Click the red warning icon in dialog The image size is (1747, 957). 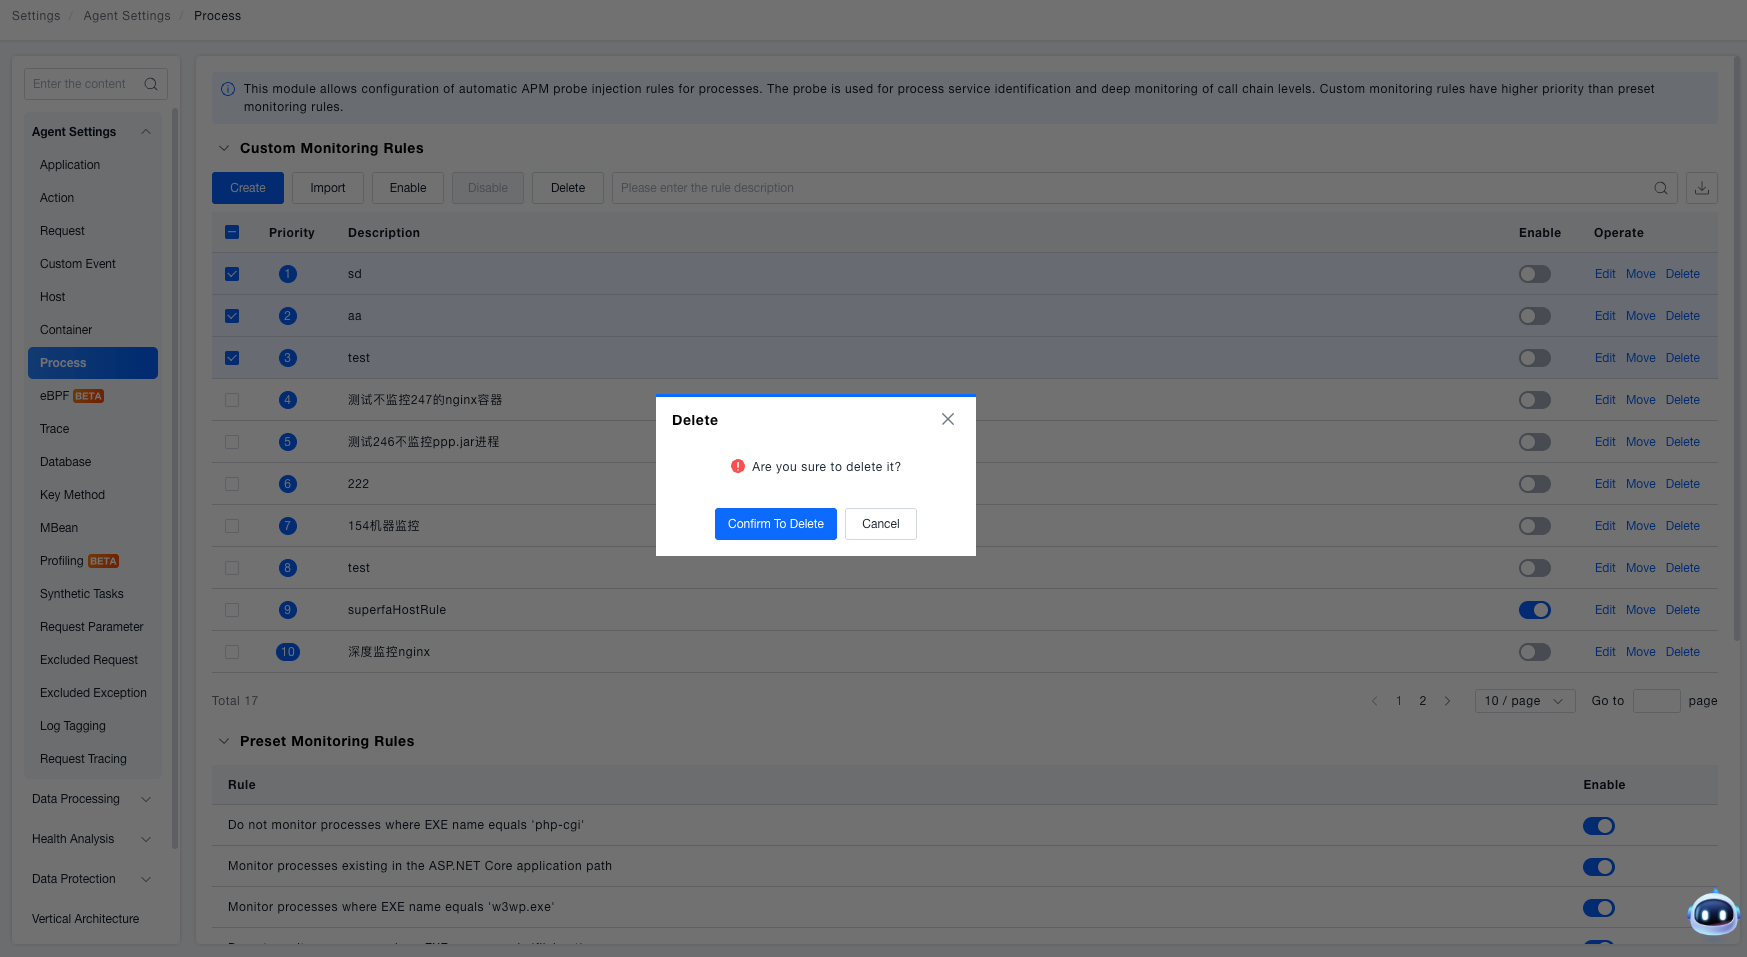tap(738, 466)
